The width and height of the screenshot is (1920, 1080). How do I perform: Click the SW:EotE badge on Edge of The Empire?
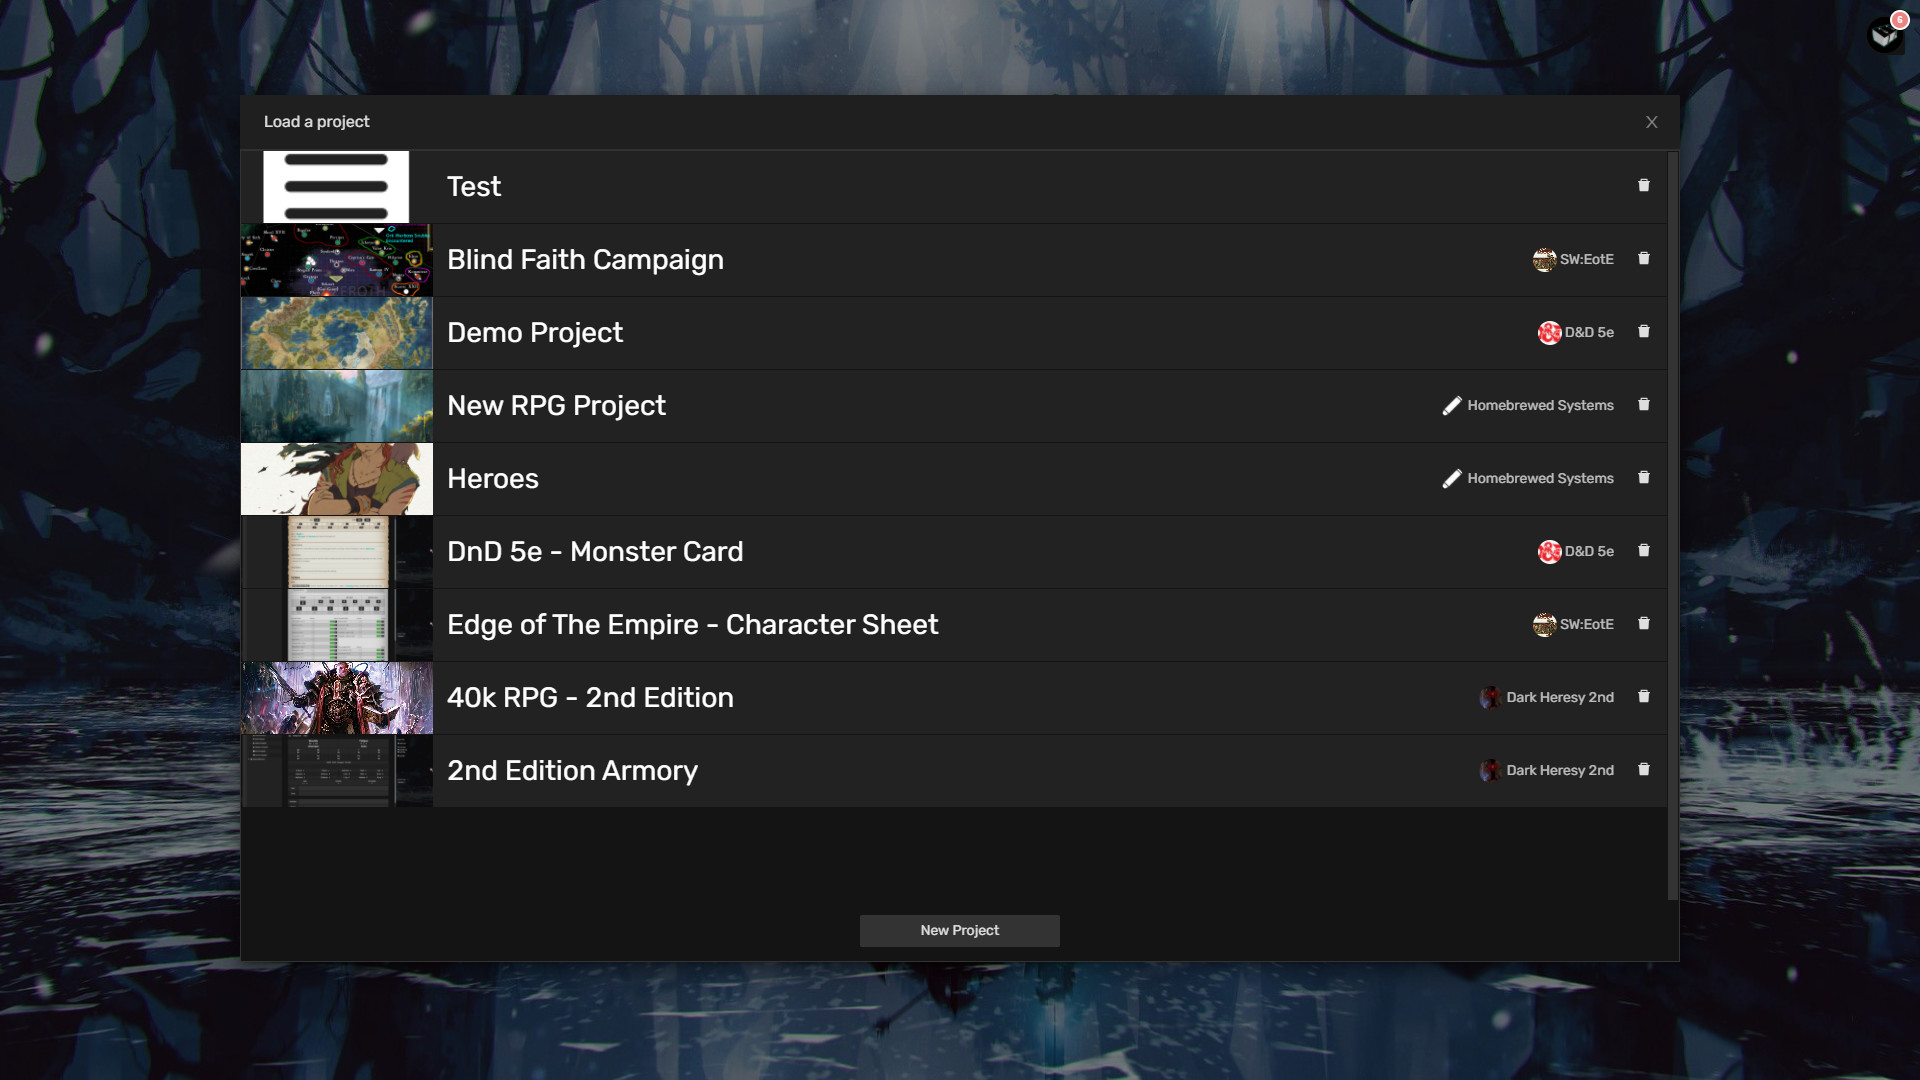pyautogui.click(x=1572, y=624)
